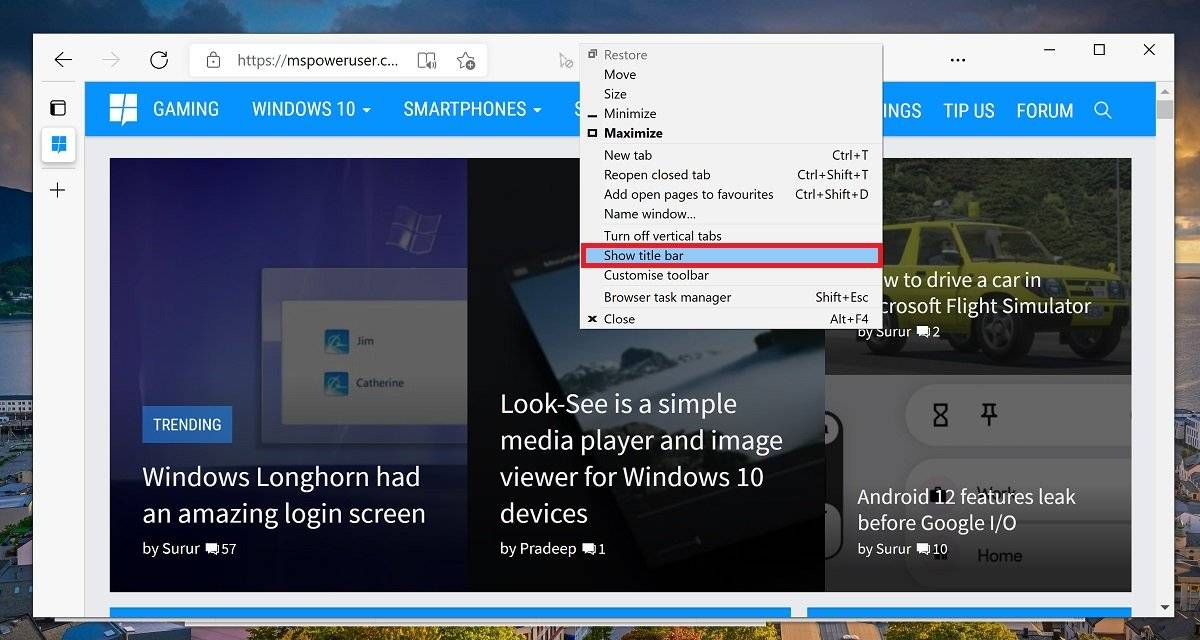This screenshot has height=640, width=1200.
Task: Click the padlock site info icon
Action: click(x=213, y=60)
